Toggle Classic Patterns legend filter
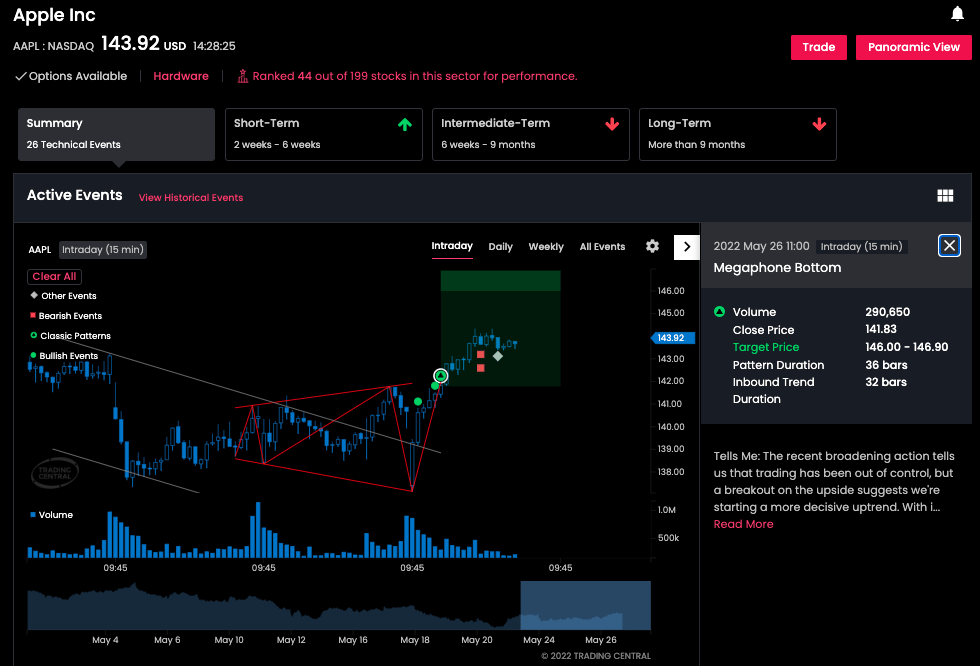 point(70,335)
